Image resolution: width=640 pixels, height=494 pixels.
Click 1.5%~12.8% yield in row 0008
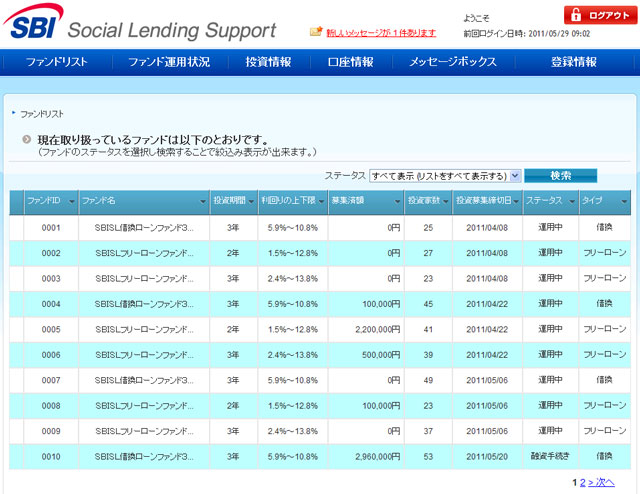[x=293, y=406]
